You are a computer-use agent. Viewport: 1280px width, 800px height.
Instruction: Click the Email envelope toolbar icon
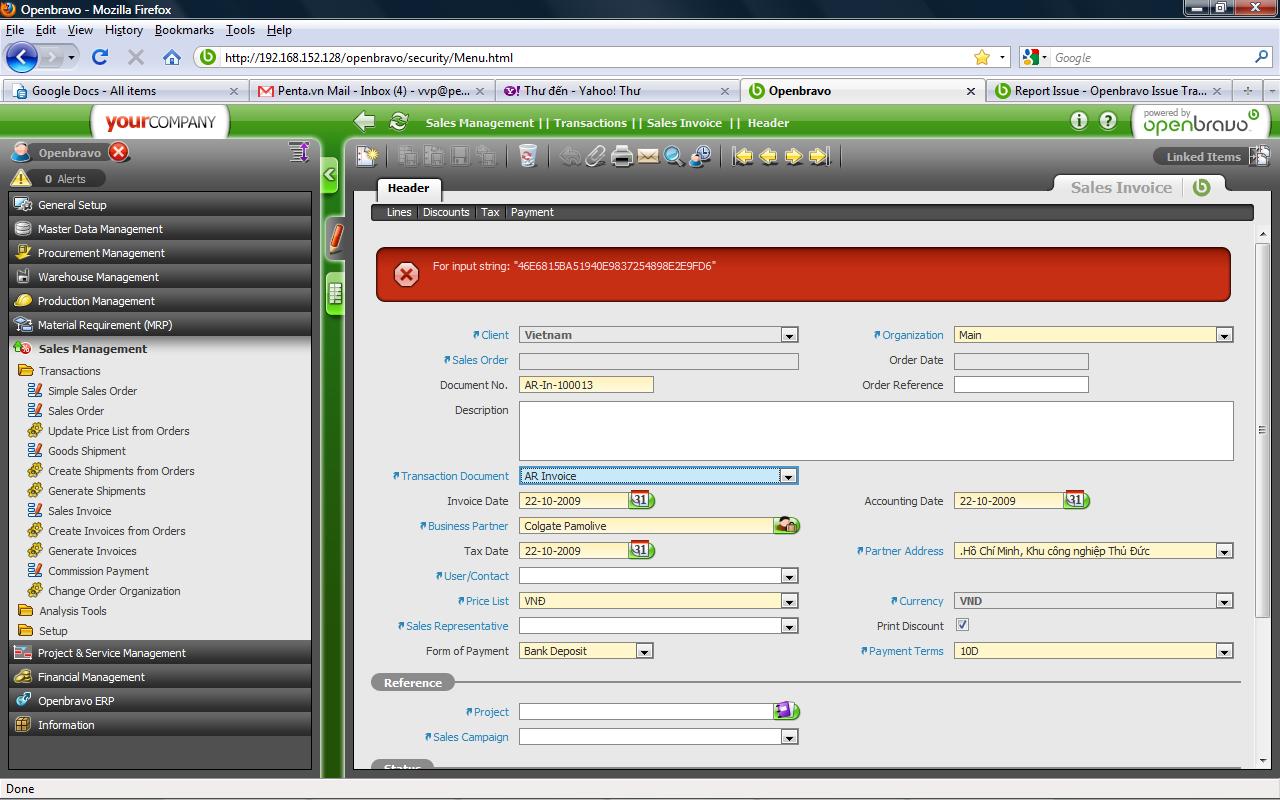(648, 156)
